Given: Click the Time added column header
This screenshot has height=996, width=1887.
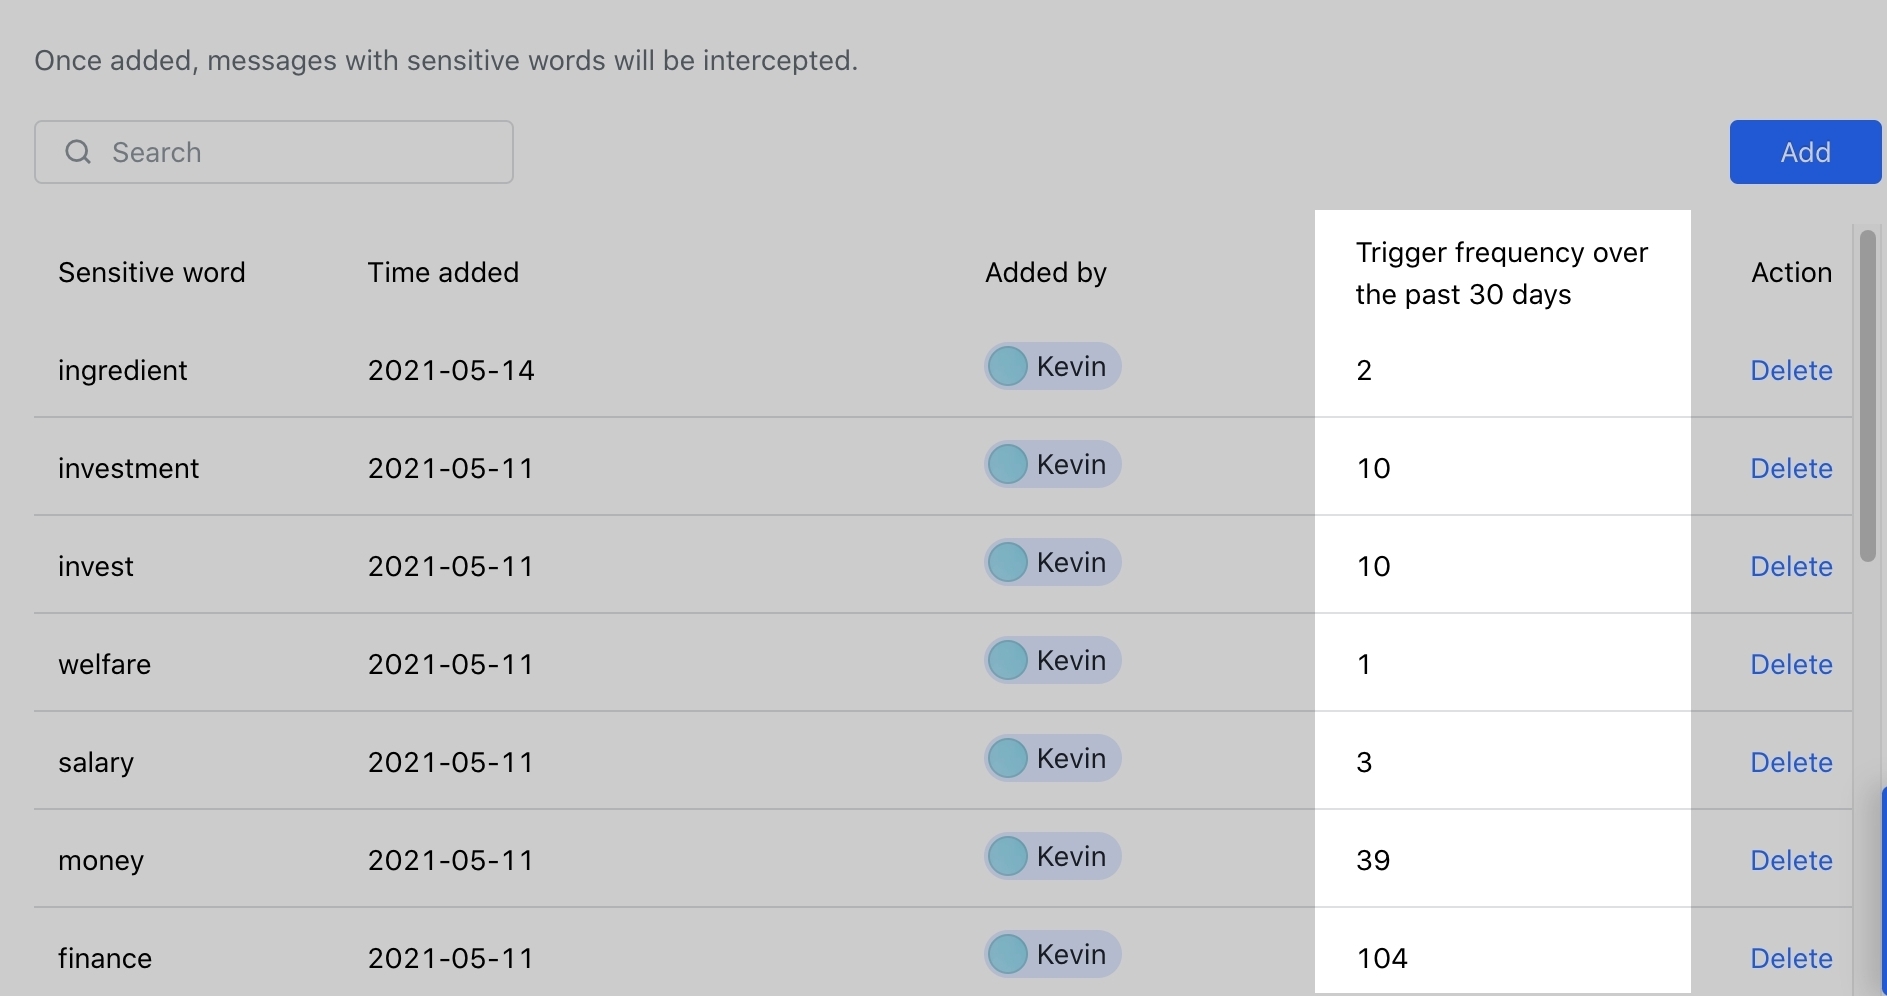Looking at the screenshot, I should (443, 273).
